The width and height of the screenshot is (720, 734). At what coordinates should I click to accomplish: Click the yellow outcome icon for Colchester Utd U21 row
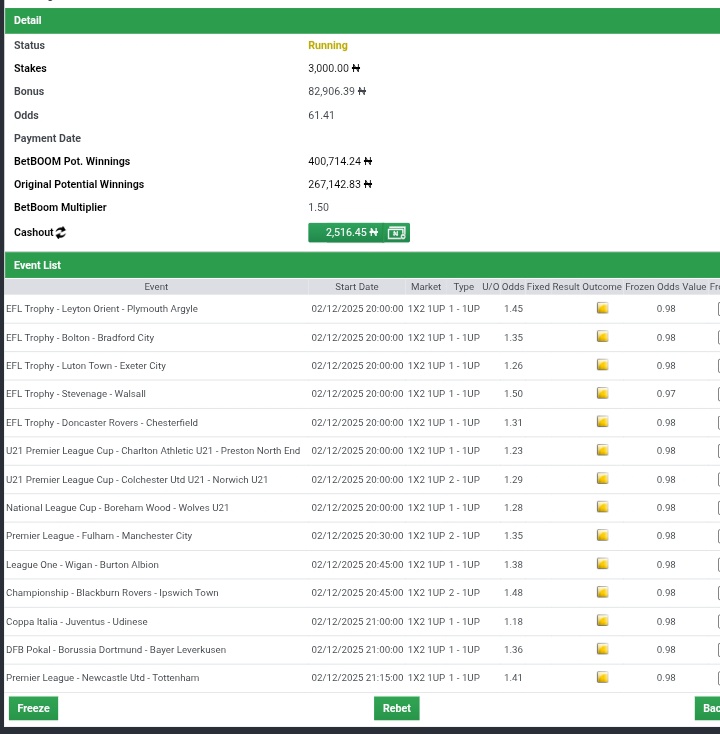tap(602, 478)
